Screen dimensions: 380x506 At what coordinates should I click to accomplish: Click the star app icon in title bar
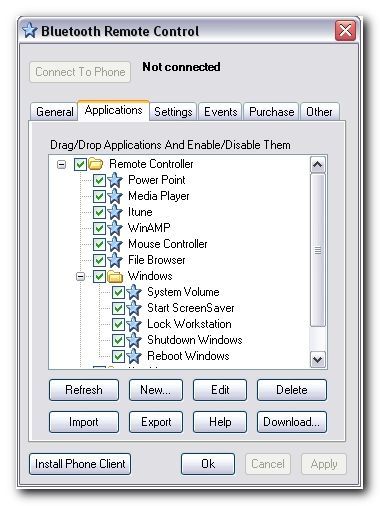(30, 30)
